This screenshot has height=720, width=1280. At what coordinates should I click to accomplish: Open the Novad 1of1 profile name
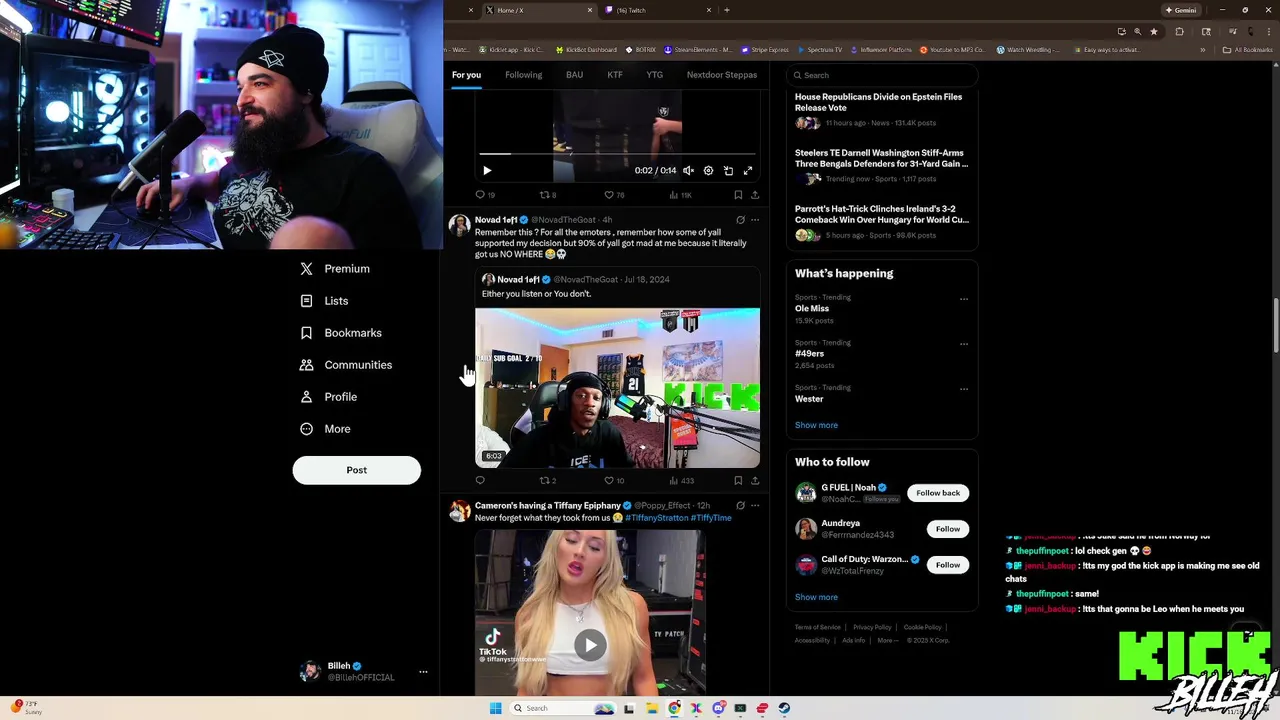point(496,220)
